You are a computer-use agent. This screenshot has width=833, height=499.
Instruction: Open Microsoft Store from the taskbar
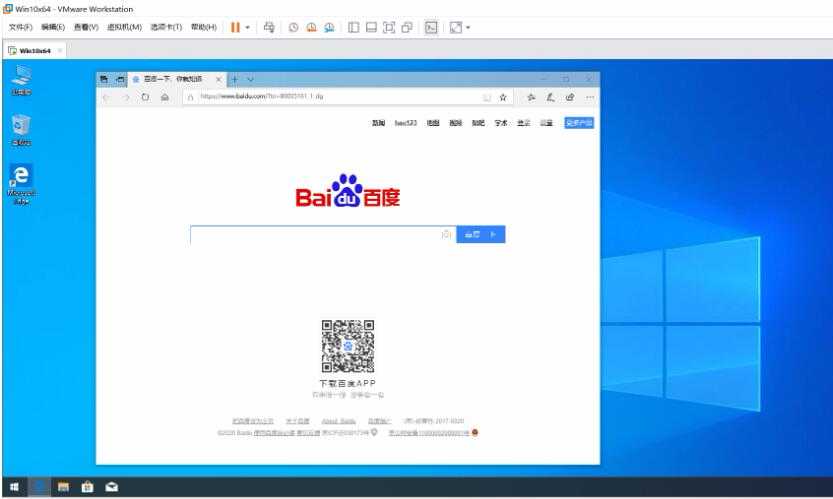coord(87,487)
